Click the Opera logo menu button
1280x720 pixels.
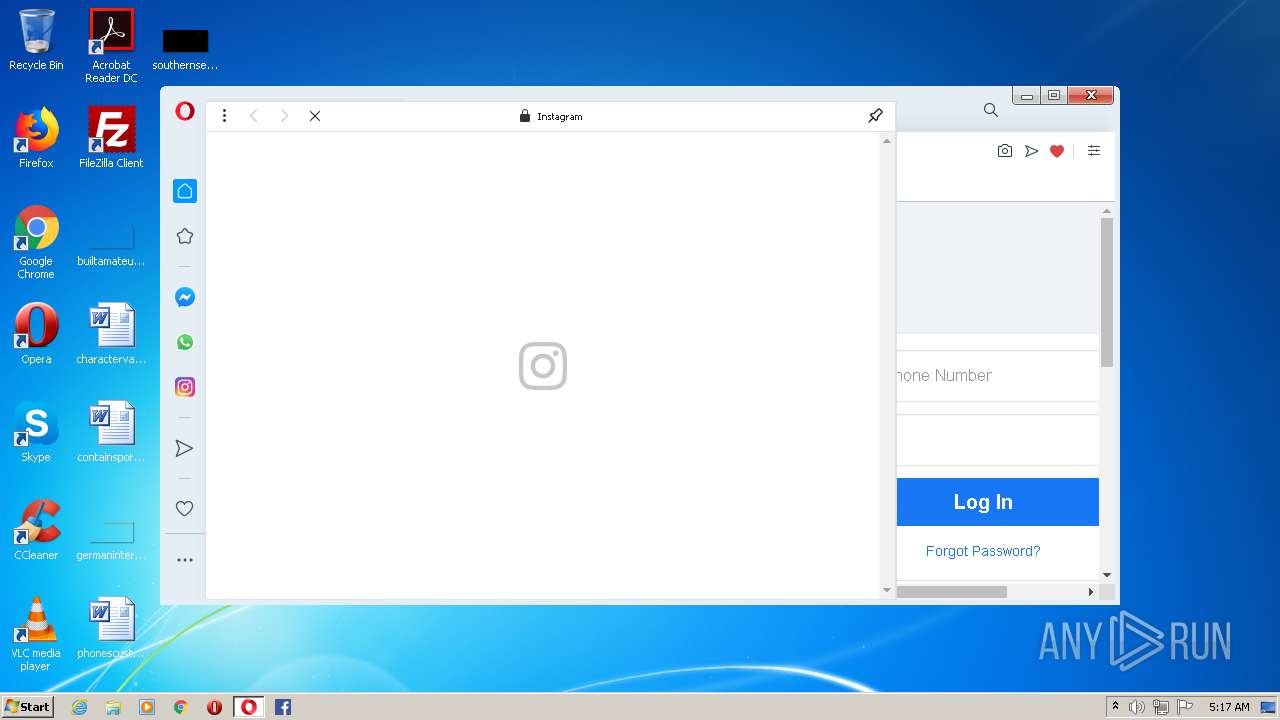(x=184, y=111)
